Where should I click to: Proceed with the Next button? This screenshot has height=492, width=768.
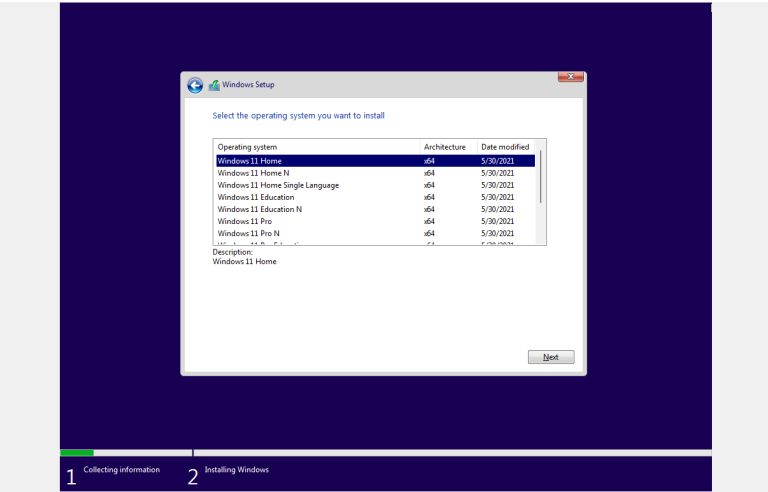pyautogui.click(x=551, y=357)
